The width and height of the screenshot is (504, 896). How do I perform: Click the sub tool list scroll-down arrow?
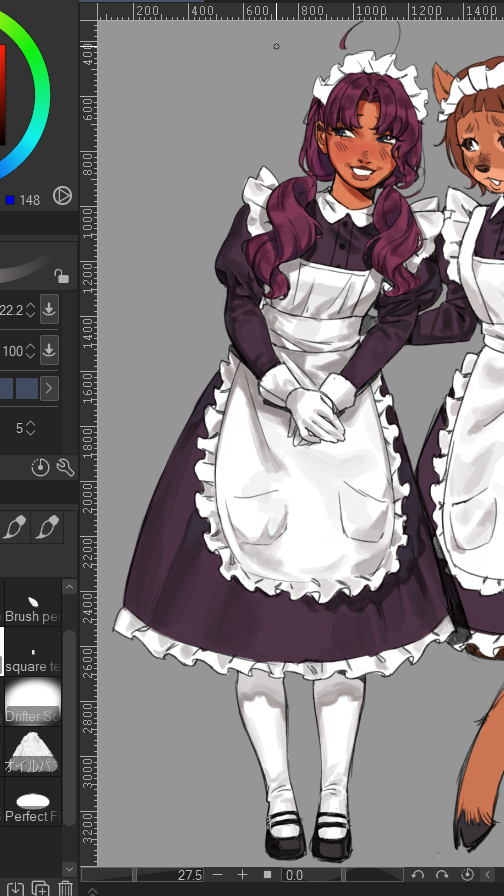[69, 869]
